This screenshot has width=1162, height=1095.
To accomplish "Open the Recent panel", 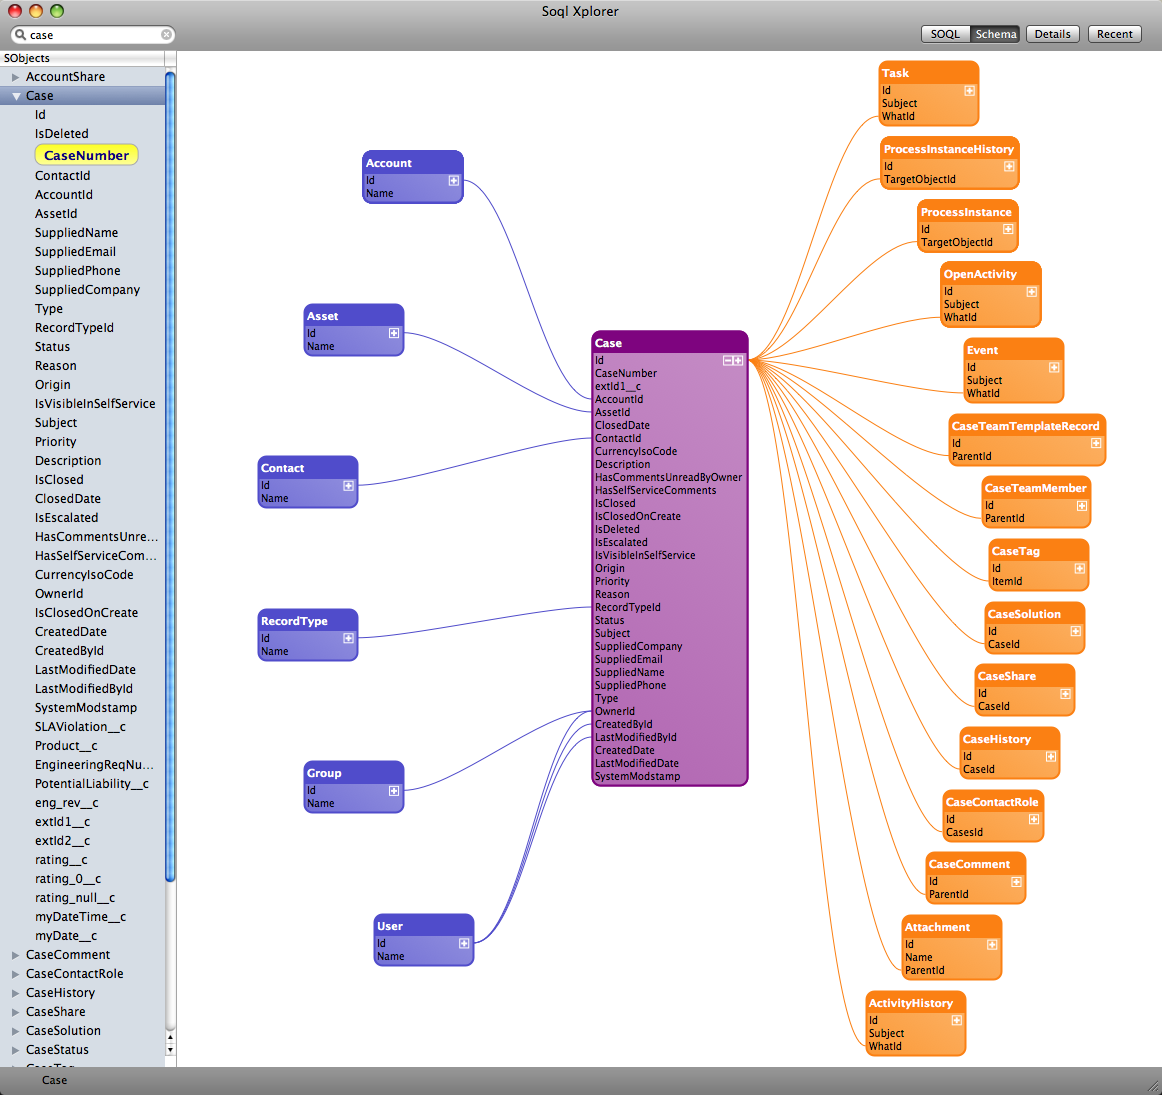I will click(x=1115, y=34).
